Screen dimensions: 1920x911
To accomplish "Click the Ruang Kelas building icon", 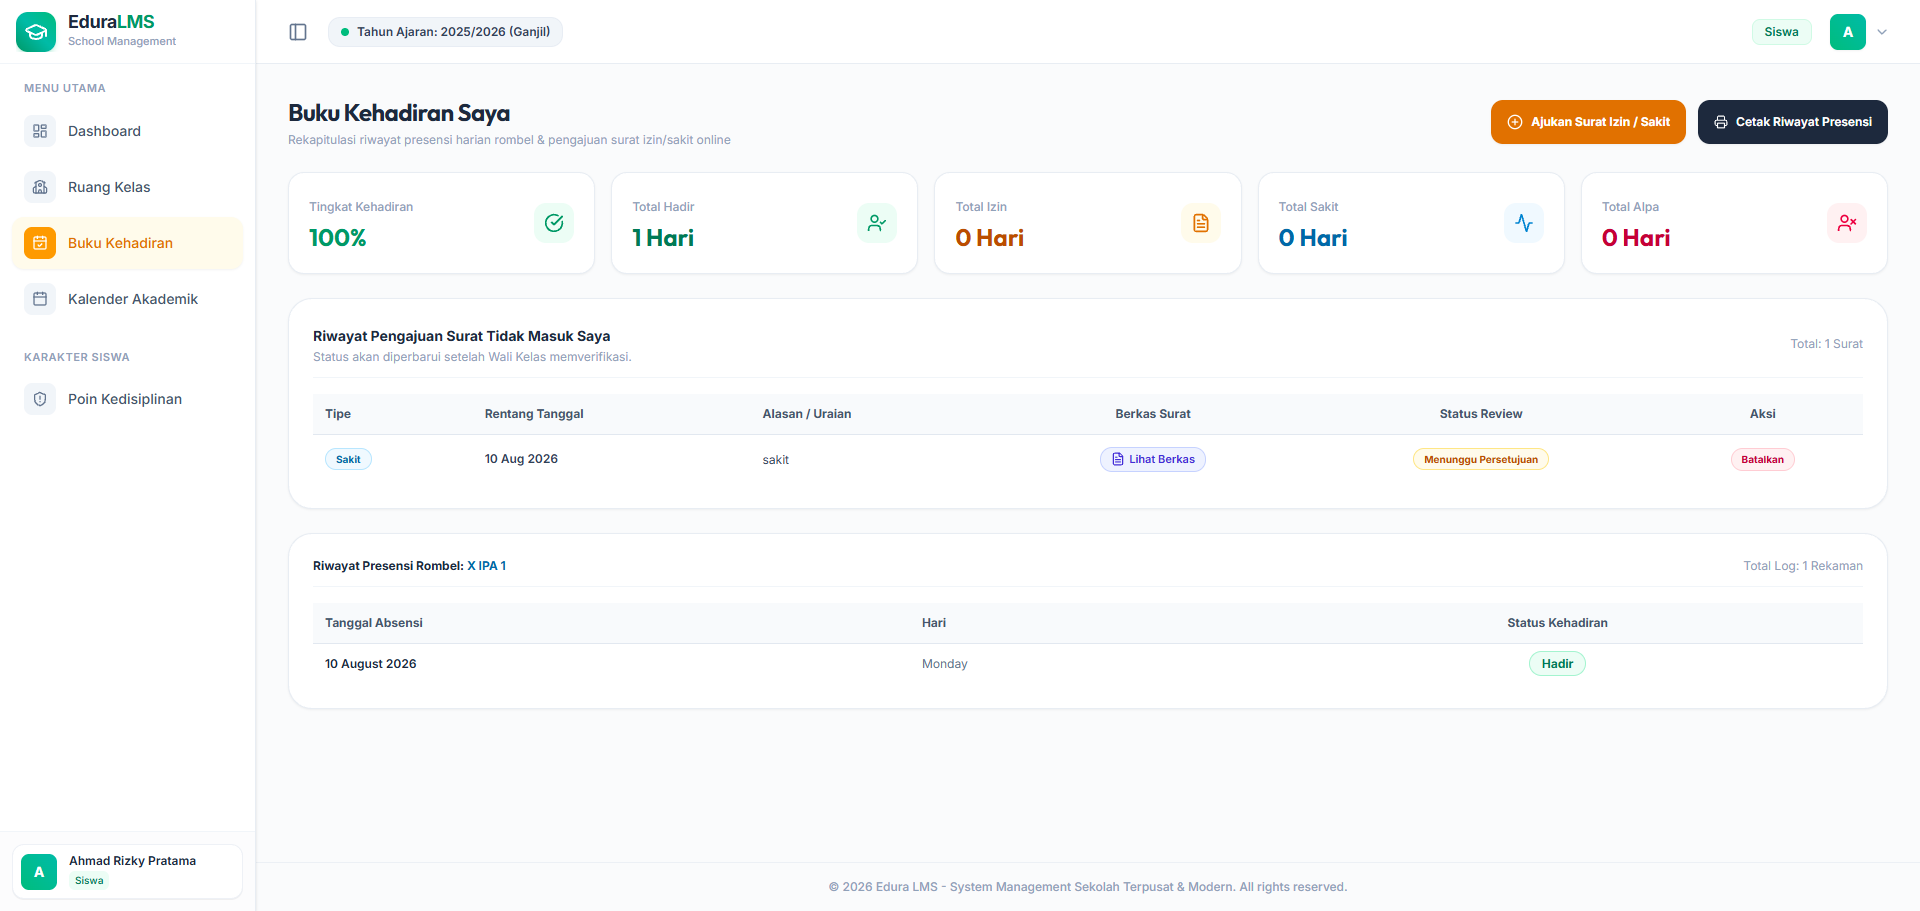I will (40, 187).
